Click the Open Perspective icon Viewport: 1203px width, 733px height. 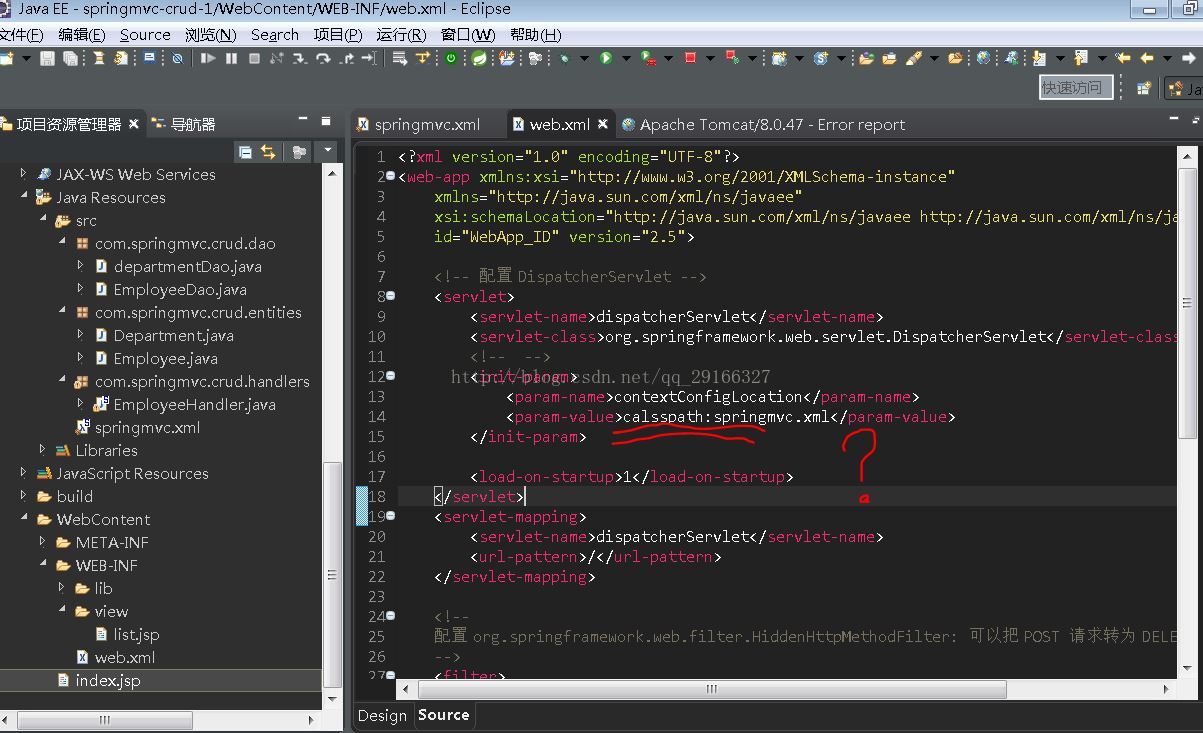[x=1144, y=88]
